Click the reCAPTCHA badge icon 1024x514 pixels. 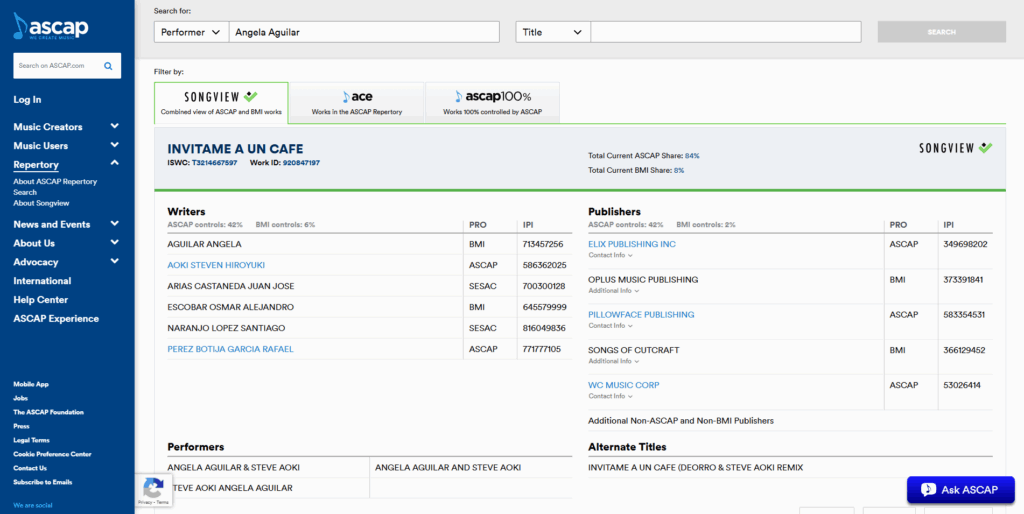tap(153, 489)
